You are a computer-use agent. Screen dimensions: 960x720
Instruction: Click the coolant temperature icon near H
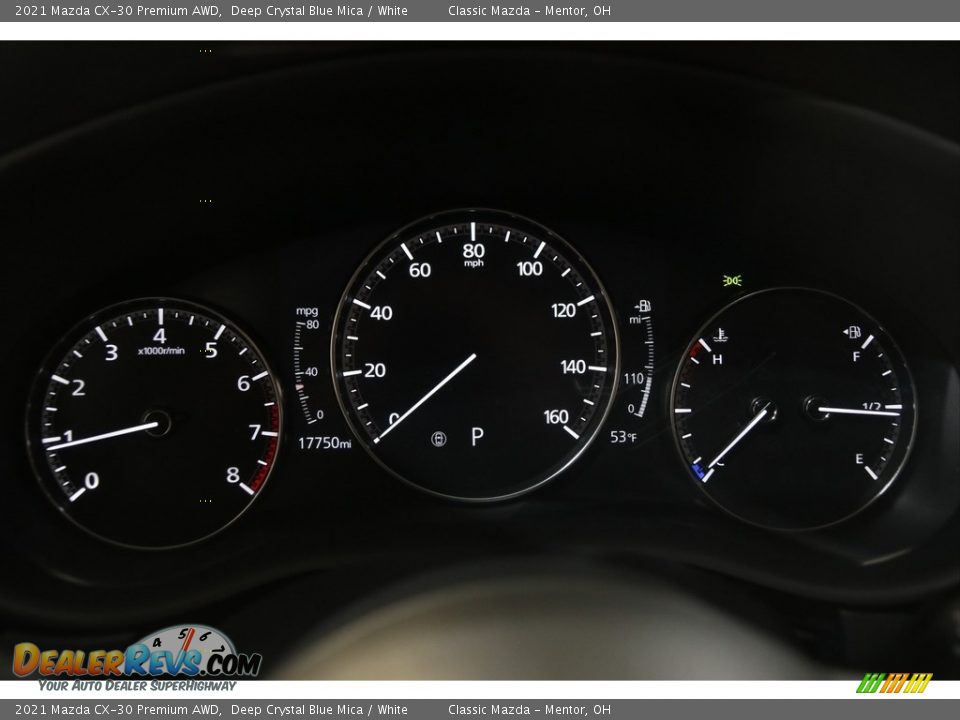pyautogui.click(x=718, y=337)
